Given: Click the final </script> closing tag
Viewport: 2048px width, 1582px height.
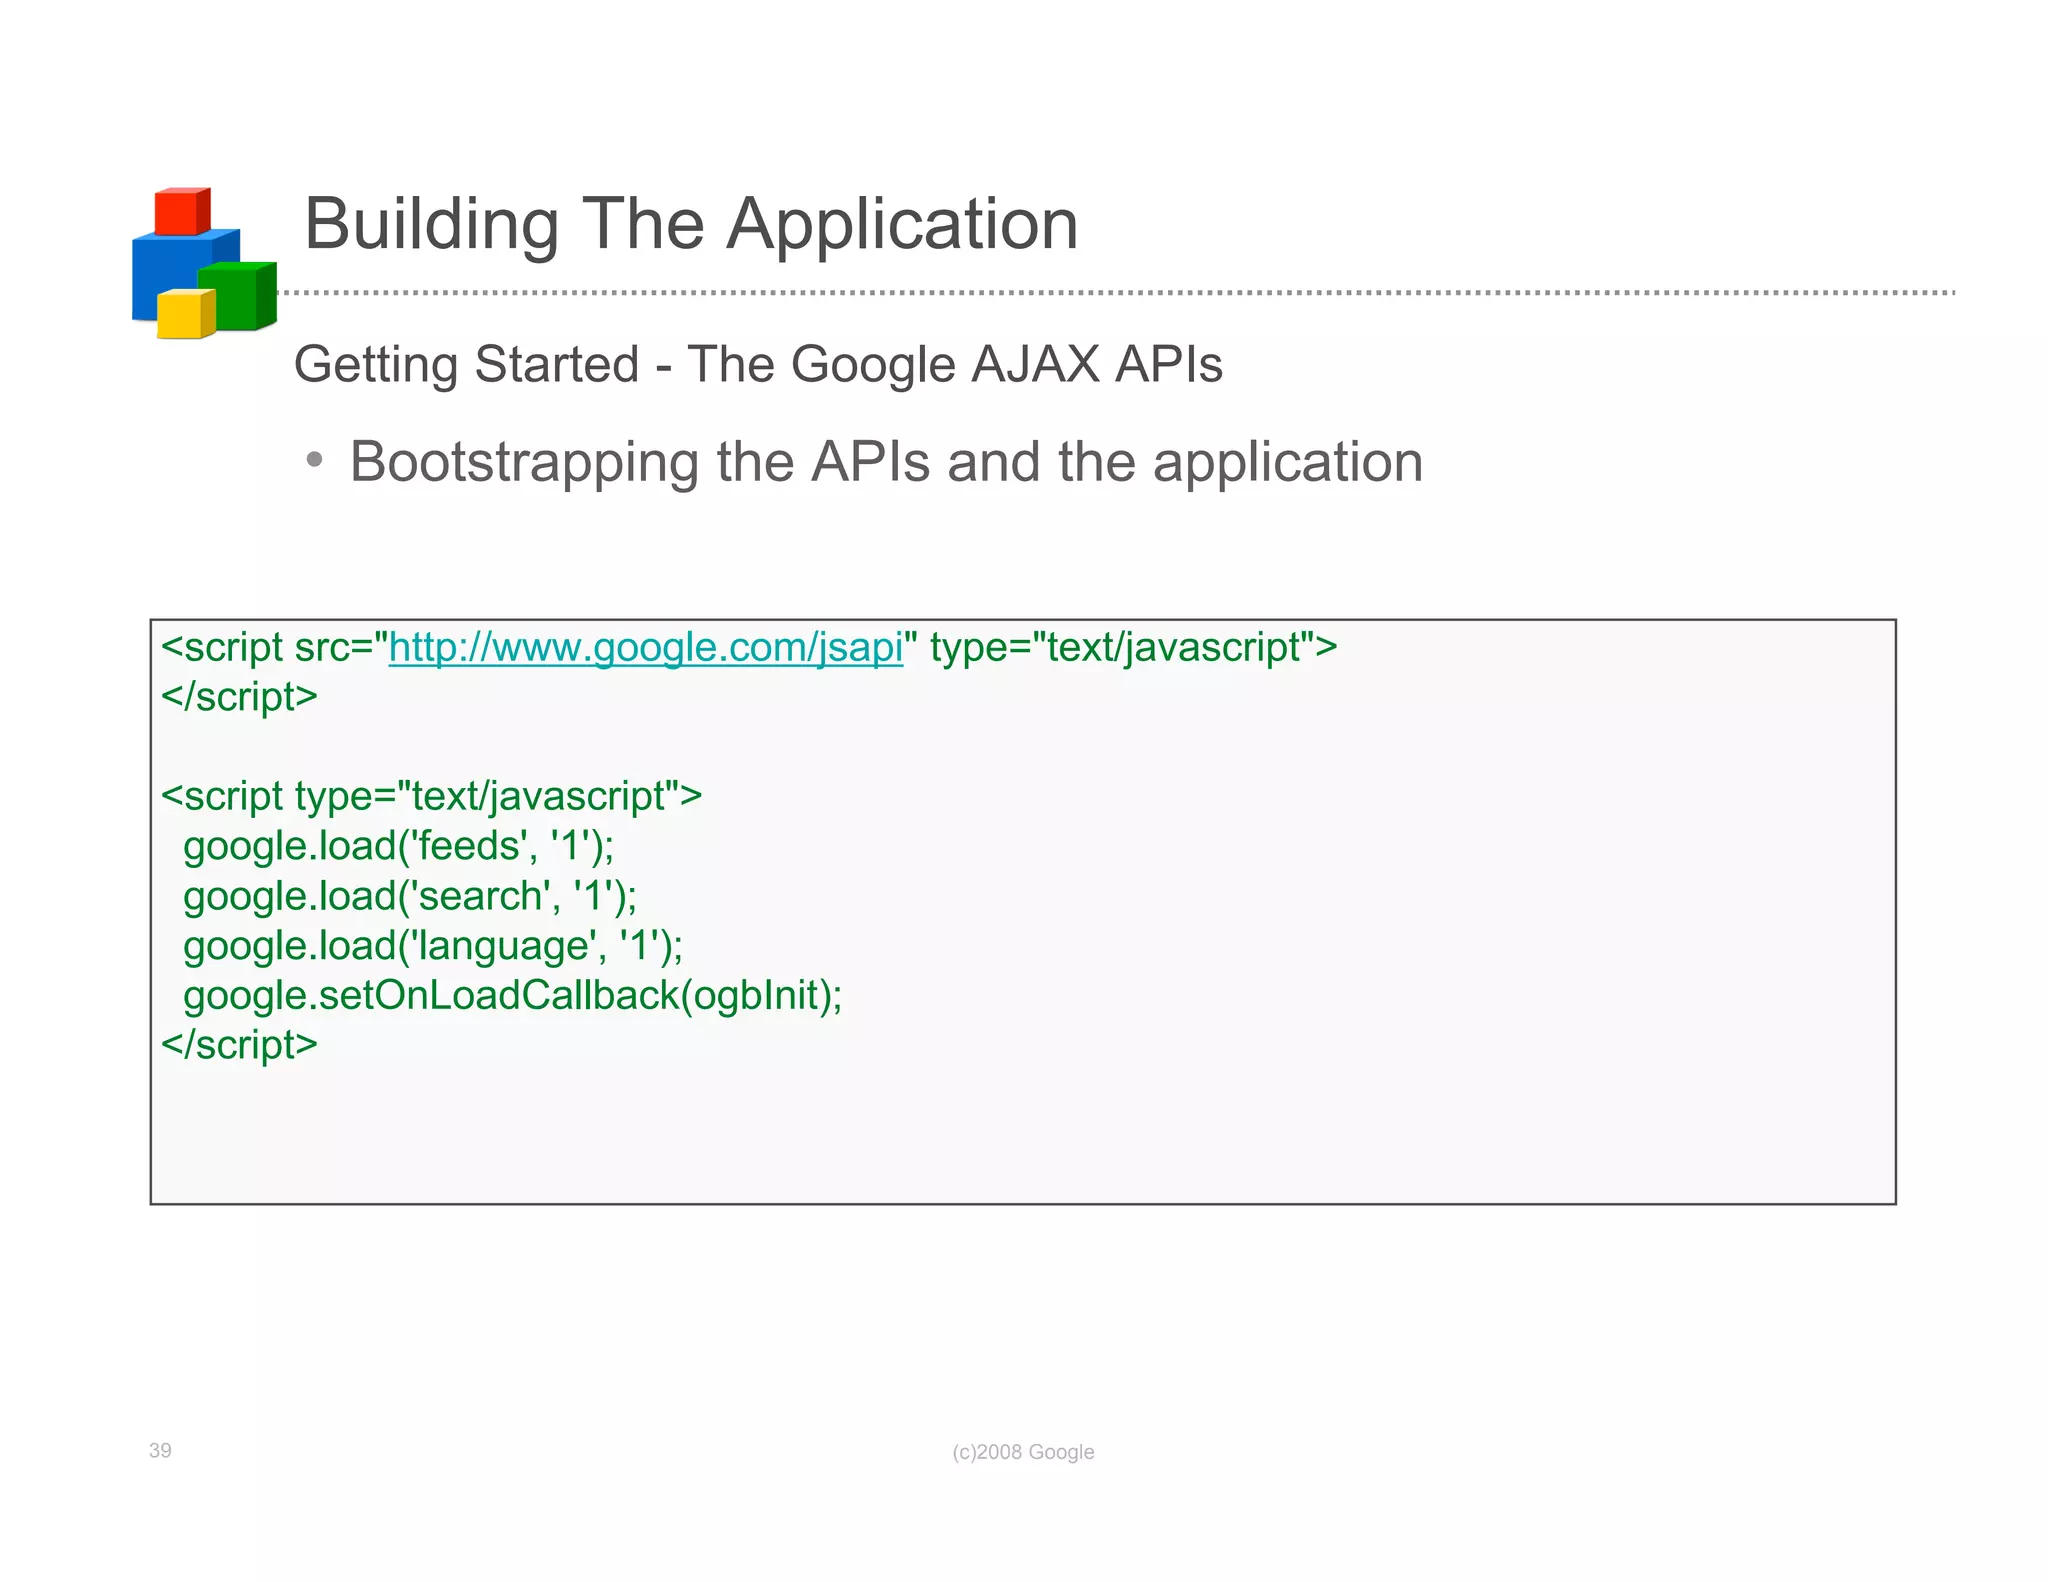Looking at the screenshot, I should pos(239,1044).
